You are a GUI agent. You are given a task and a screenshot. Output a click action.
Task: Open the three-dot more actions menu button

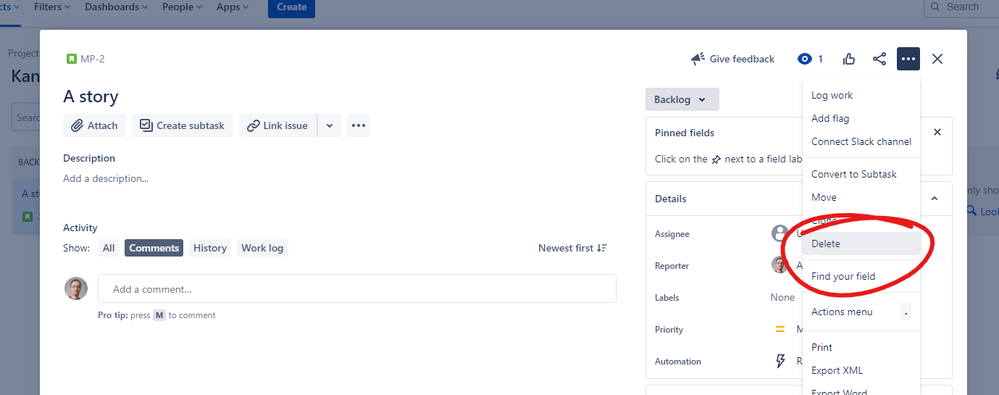pyautogui.click(x=909, y=59)
